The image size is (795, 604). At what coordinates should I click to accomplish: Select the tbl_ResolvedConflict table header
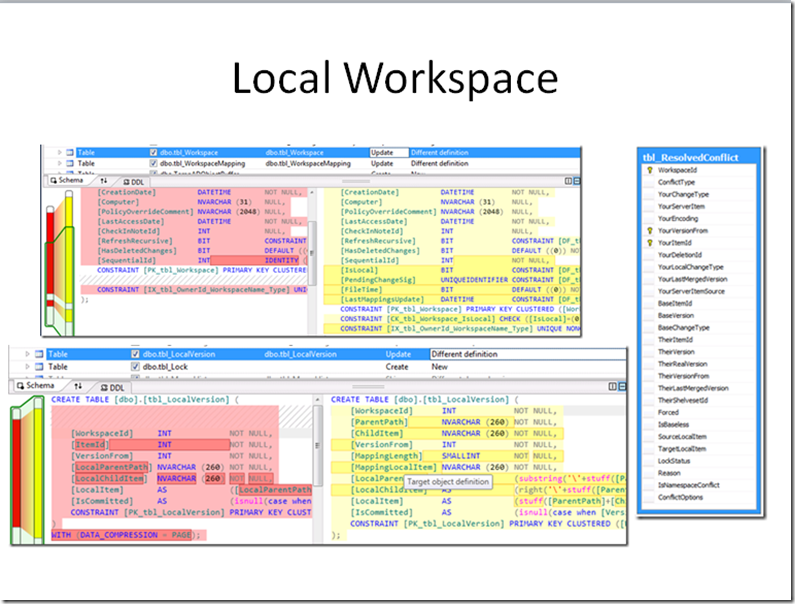coord(699,157)
